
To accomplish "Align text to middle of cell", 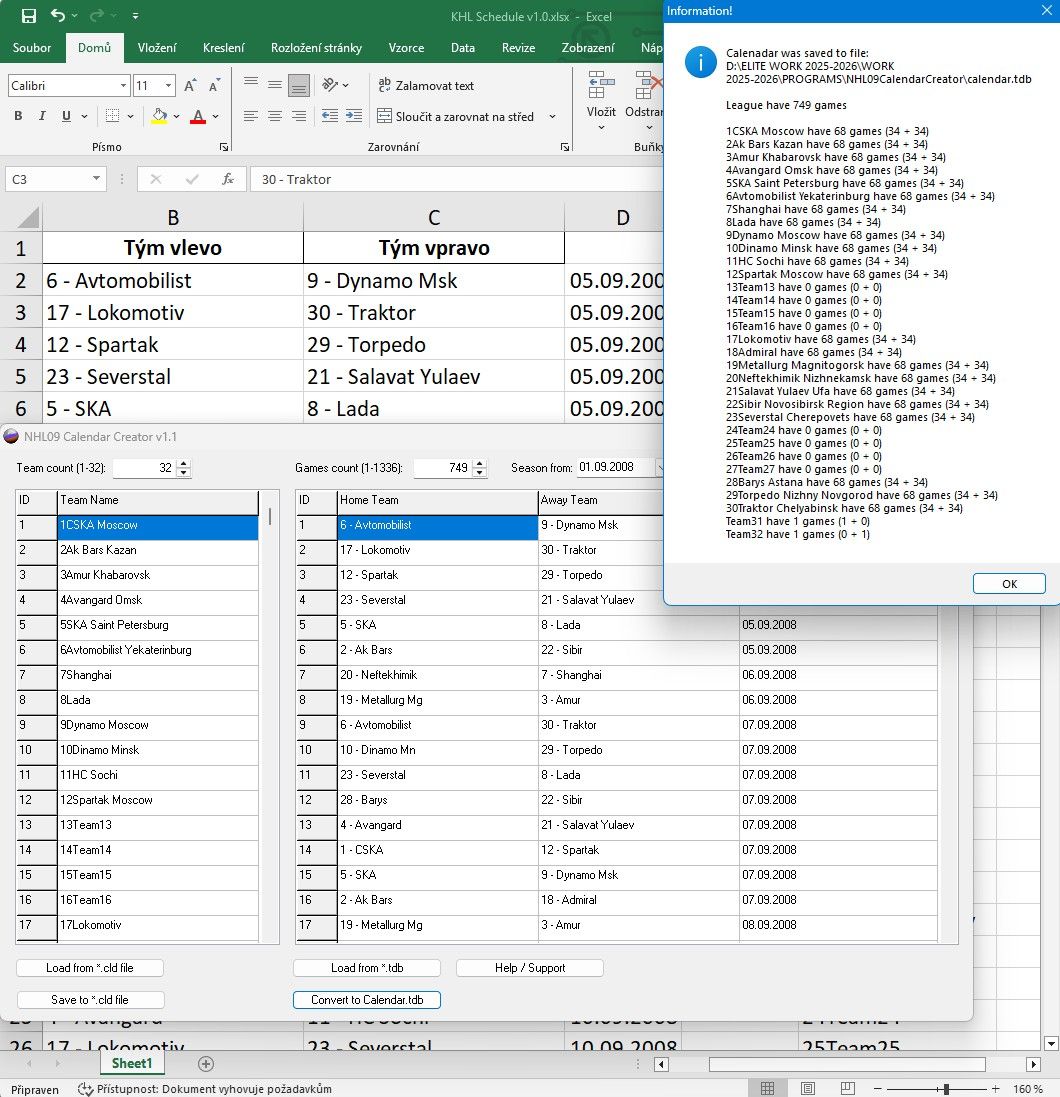I will tap(275, 85).
